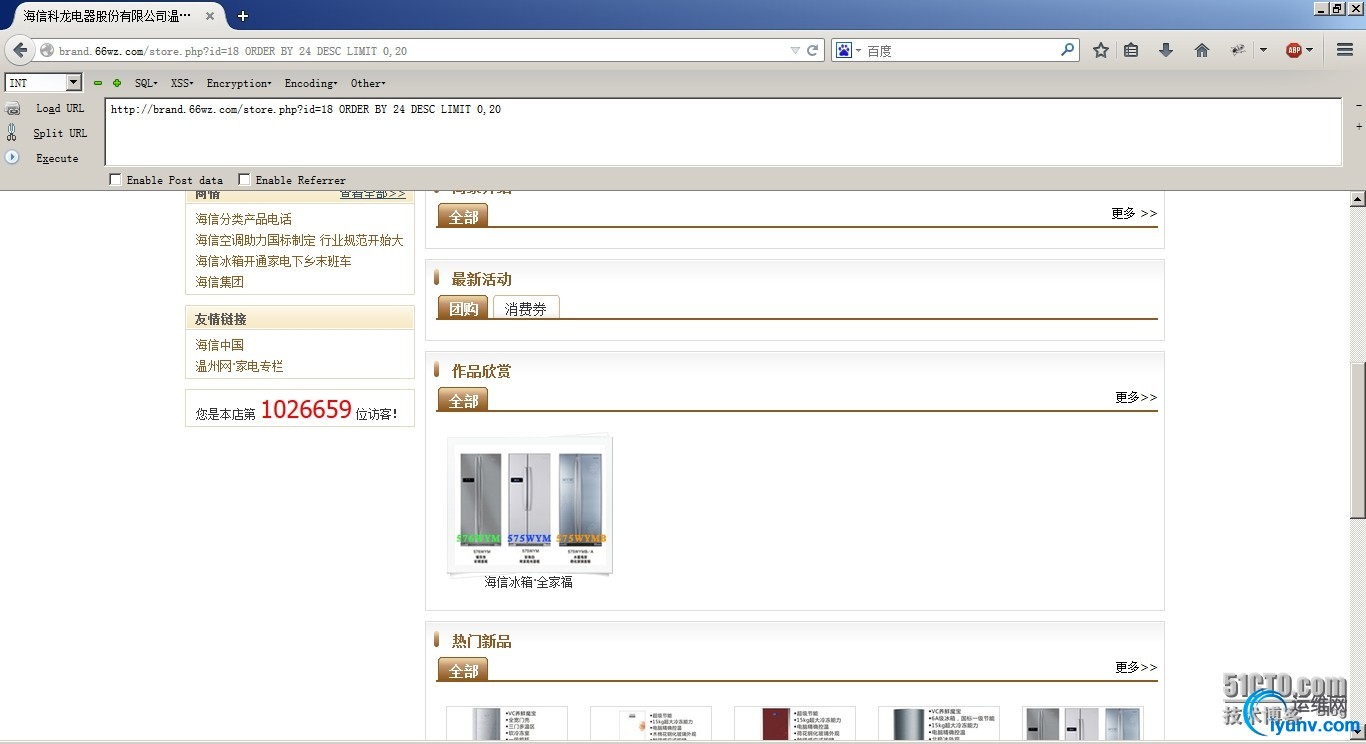
Task: Select the 团购 tab
Action: coord(463,308)
